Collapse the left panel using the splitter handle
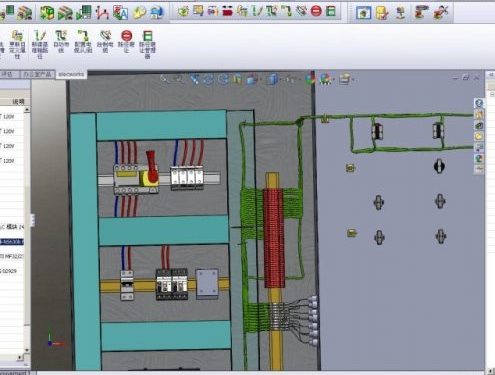This screenshot has height=375, width=495. coord(32,220)
